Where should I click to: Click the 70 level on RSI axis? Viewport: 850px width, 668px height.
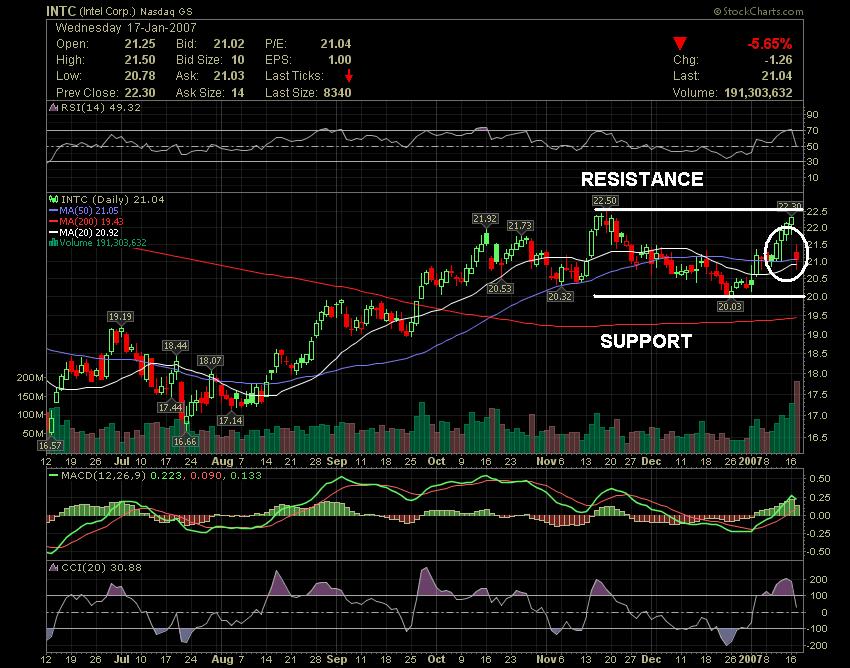pos(813,131)
